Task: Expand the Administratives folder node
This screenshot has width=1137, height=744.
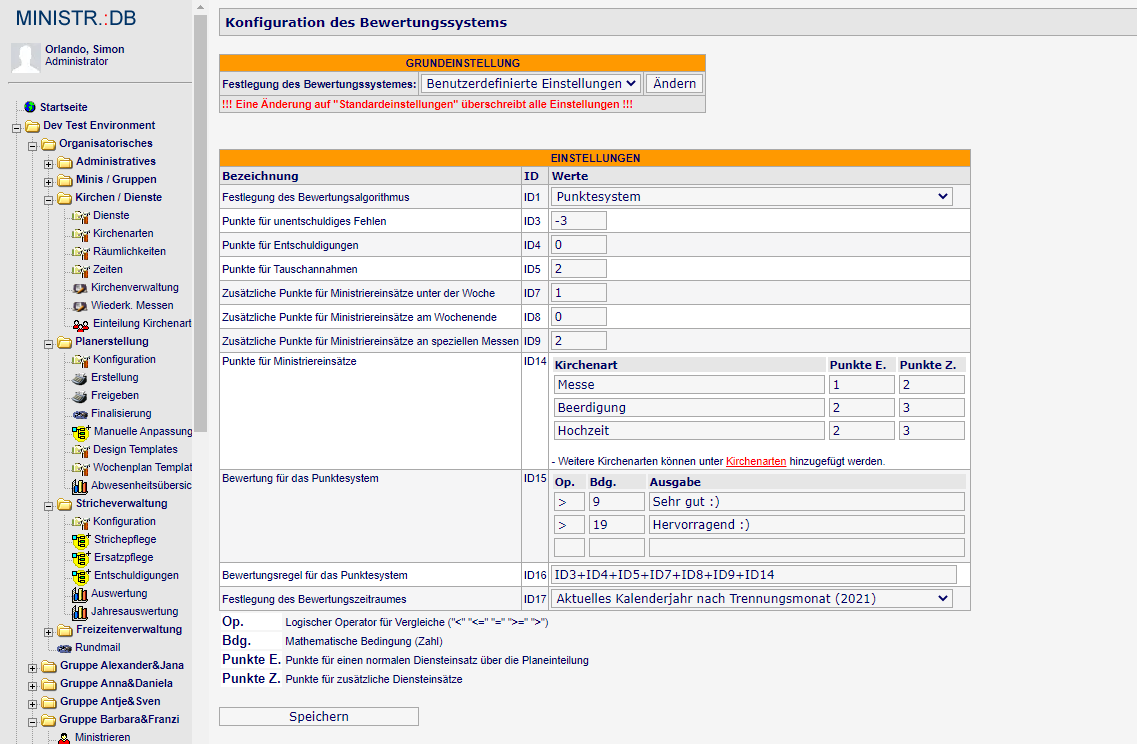Action: coord(49,165)
